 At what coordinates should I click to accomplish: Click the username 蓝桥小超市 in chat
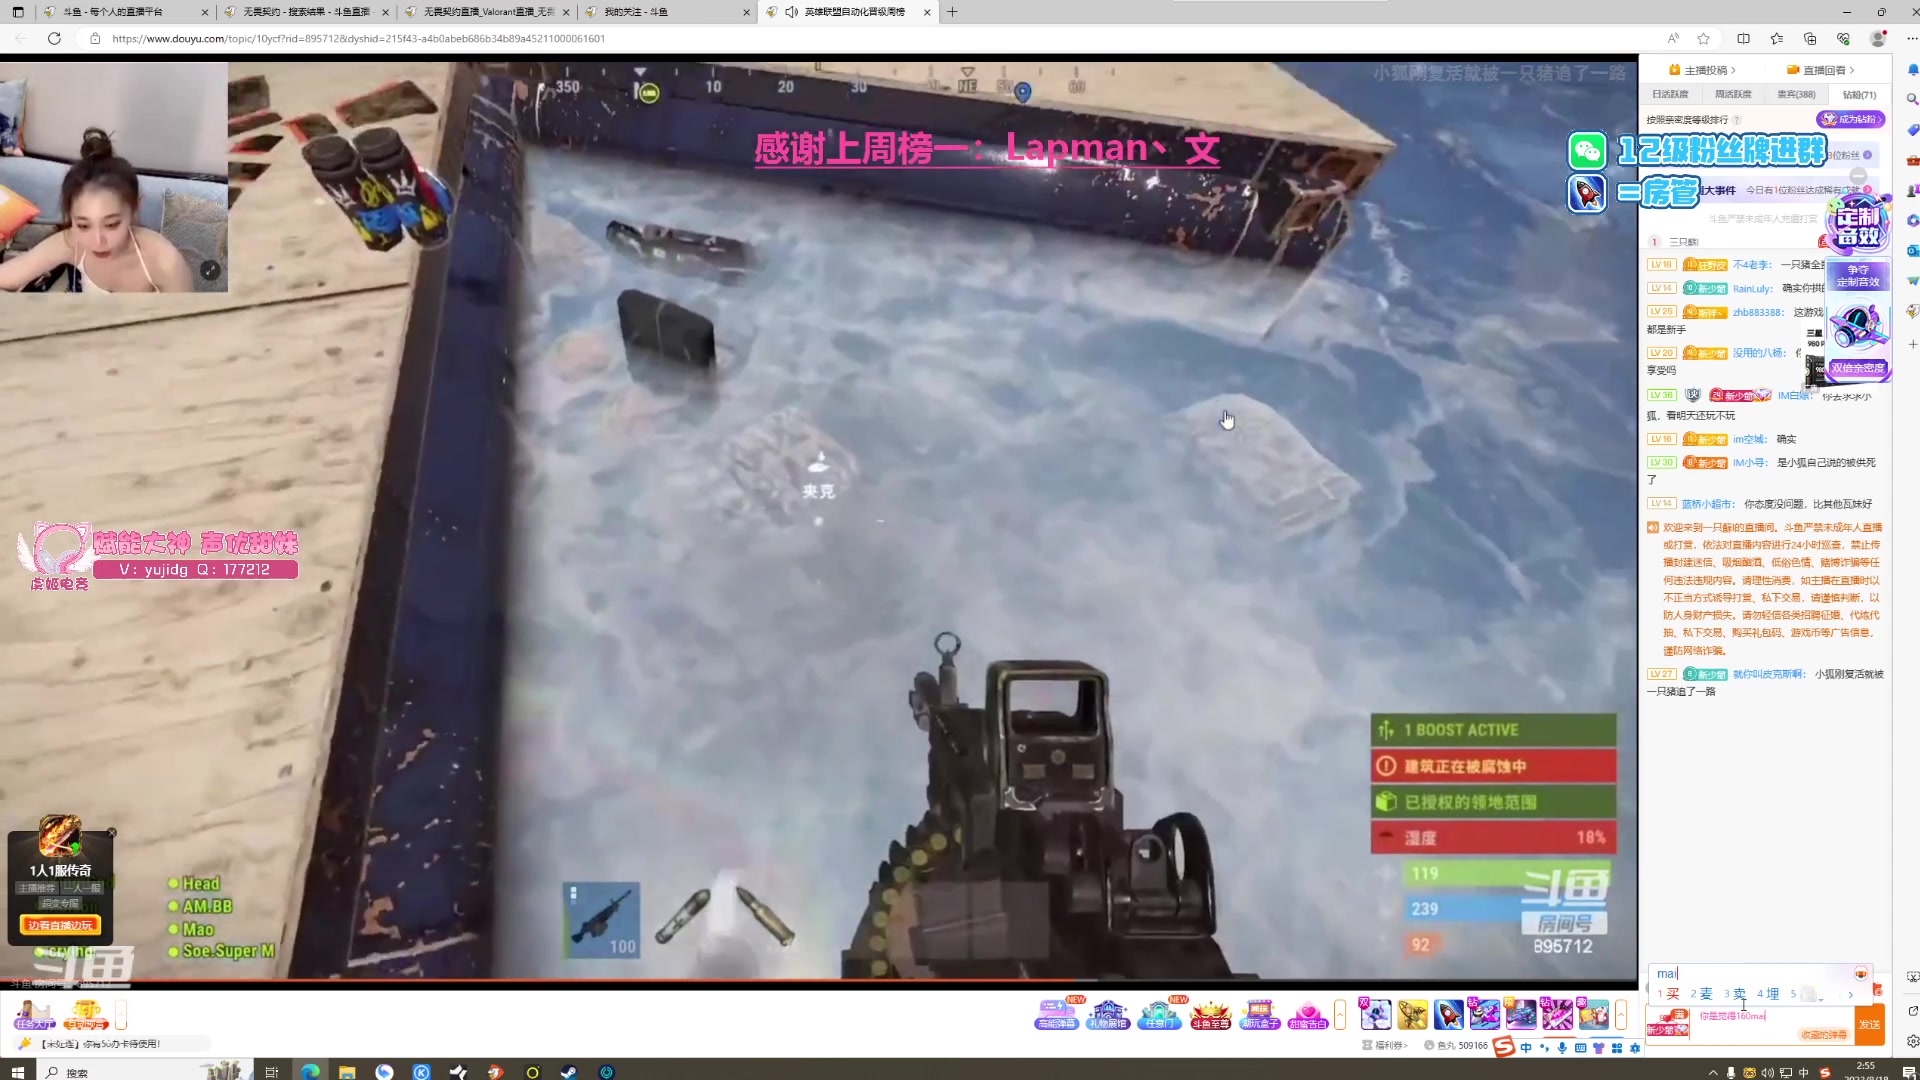[1707, 504]
